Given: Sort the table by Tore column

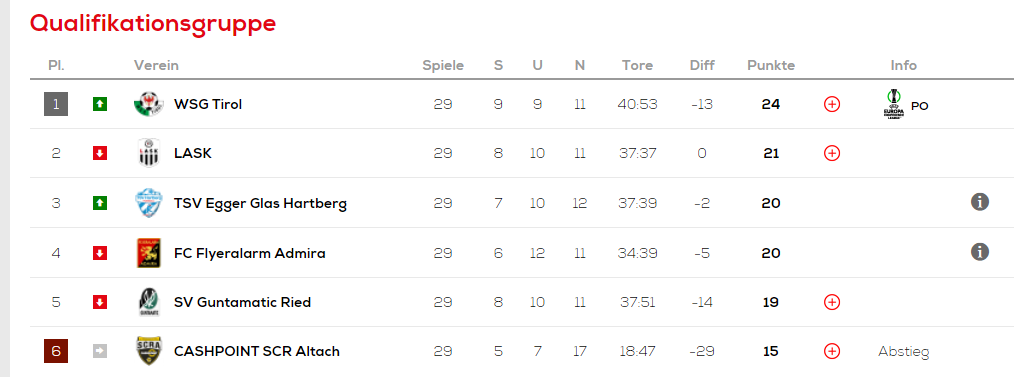Looking at the screenshot, I should [x=637, y=66].
